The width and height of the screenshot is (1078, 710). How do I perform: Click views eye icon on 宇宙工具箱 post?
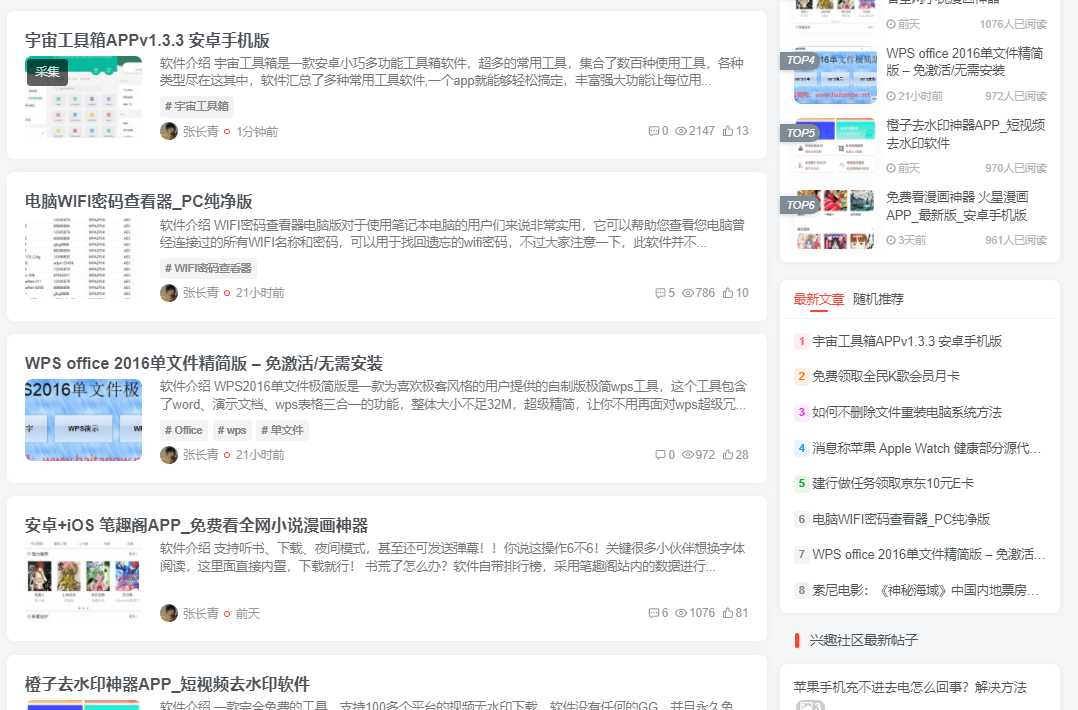coord(681,131)
